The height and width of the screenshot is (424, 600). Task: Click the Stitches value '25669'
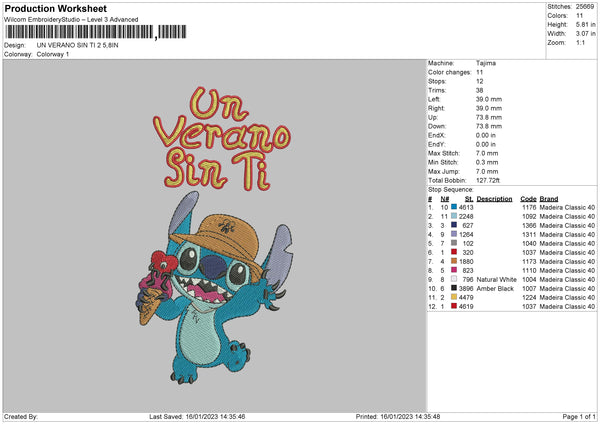585,7
